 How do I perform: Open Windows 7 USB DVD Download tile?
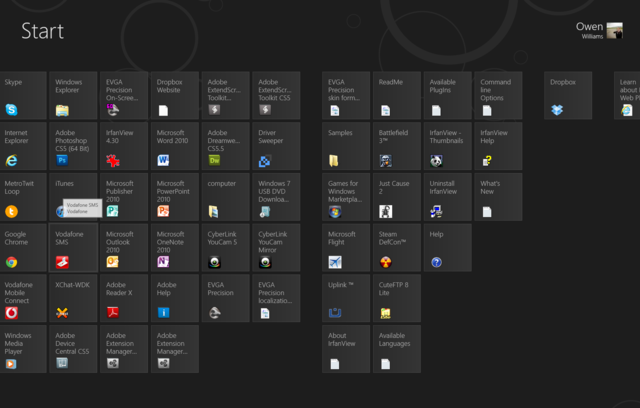pyautogui.click(x=276, y=197)
